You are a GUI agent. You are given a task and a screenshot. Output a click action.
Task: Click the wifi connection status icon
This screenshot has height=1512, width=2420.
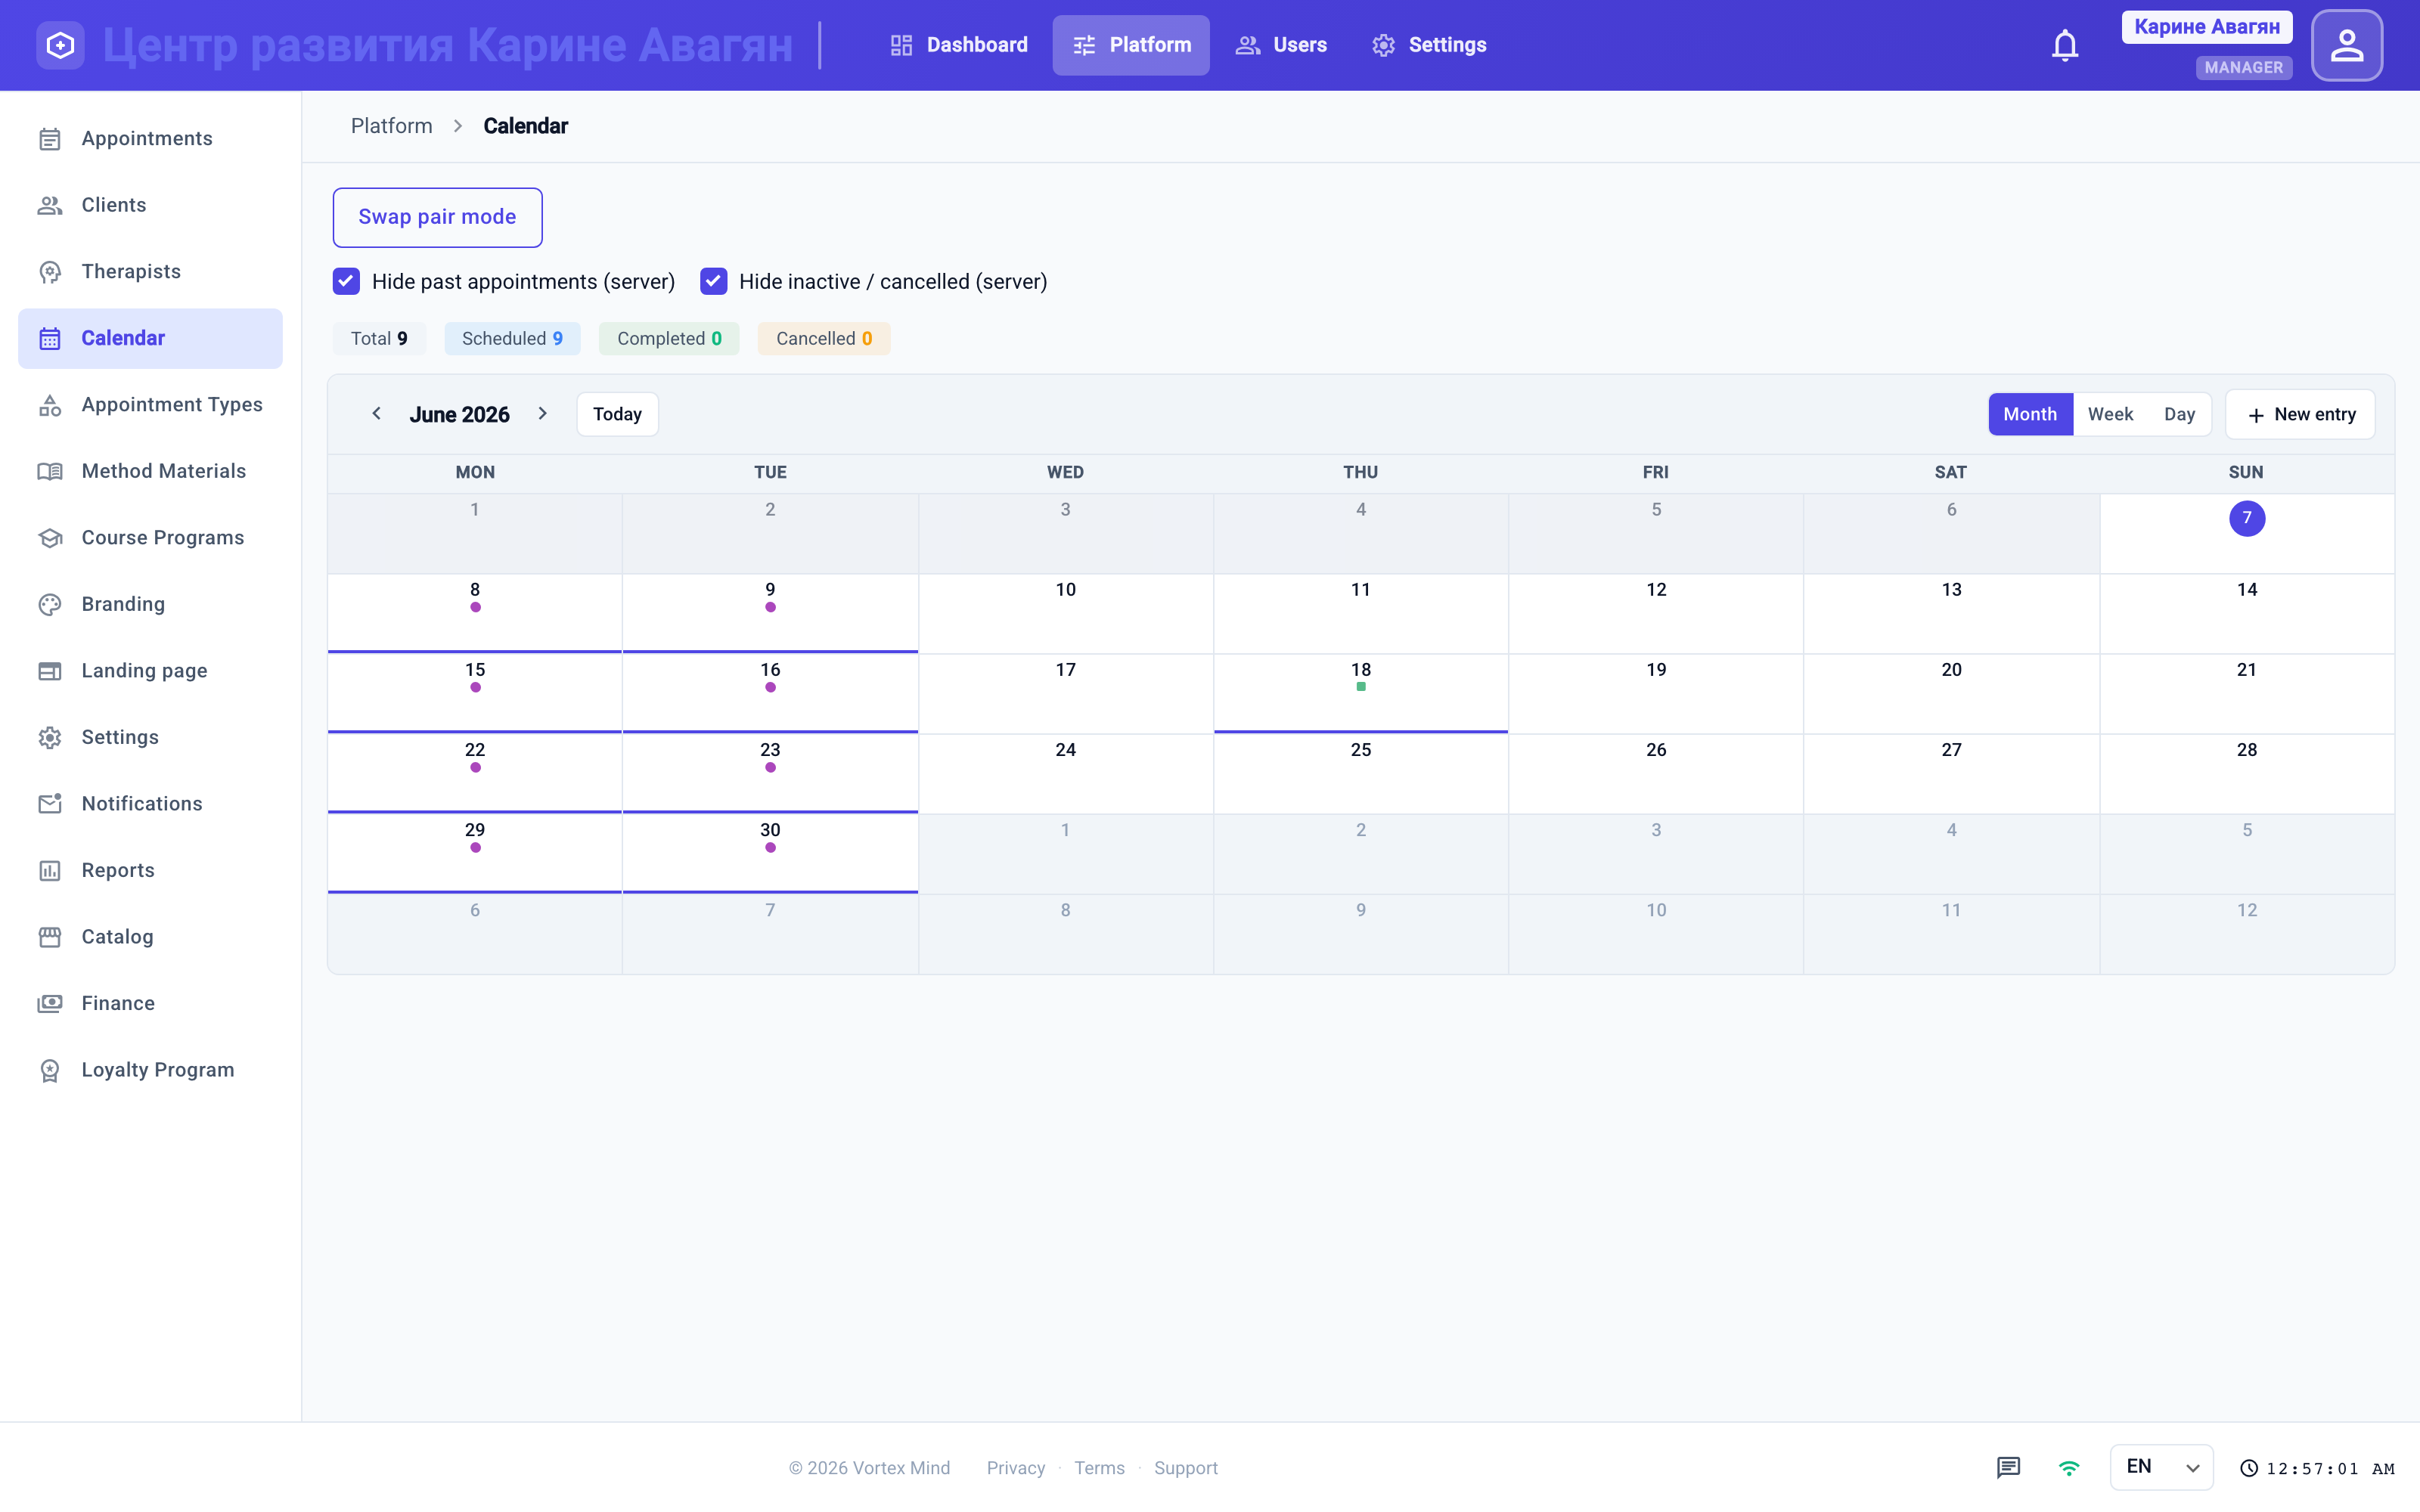pyautogui.click(x=2069, y=1467)
